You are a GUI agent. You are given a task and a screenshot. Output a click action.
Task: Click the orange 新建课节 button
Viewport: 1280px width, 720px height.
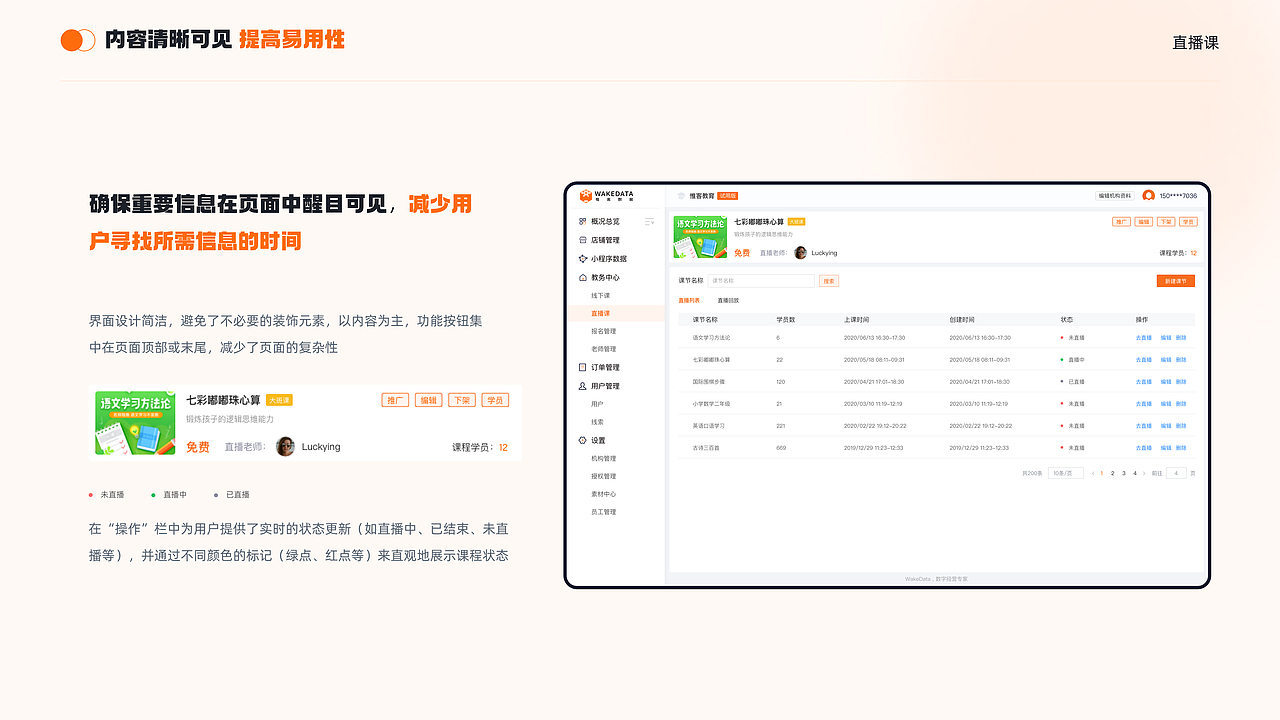1176,281
